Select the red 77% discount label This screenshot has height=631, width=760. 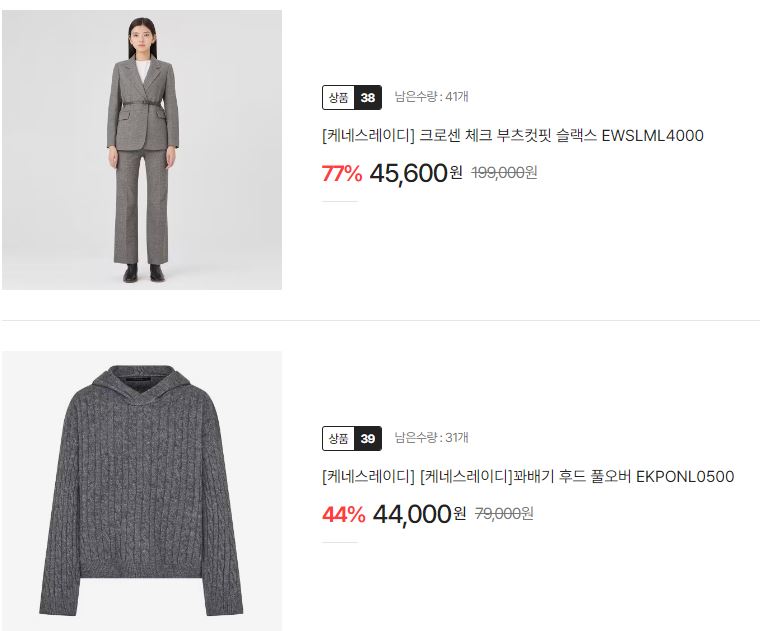342,174
